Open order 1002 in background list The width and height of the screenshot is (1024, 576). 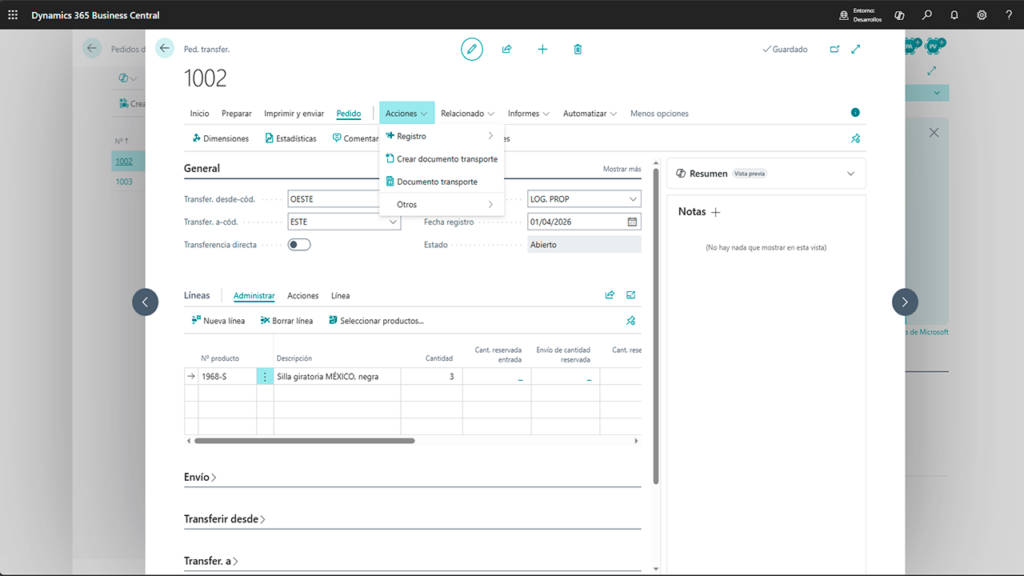124,161
